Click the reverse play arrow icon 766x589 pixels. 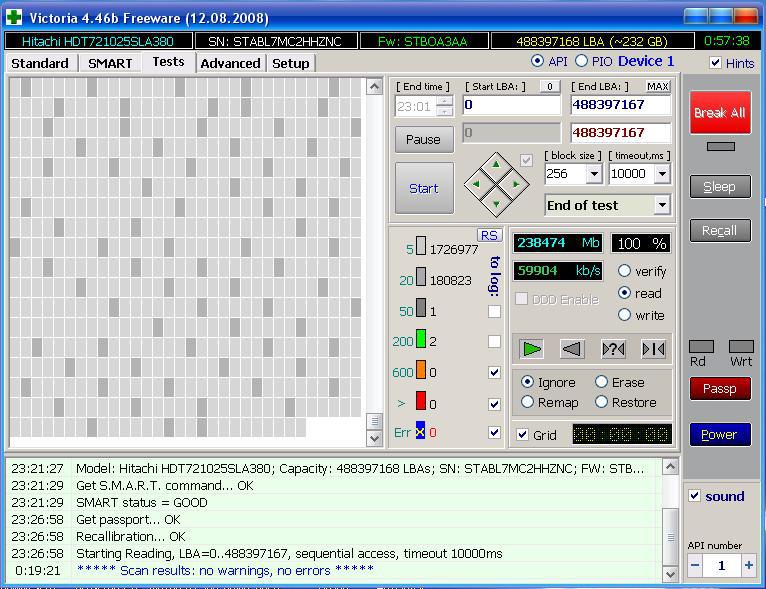point(572,348)
